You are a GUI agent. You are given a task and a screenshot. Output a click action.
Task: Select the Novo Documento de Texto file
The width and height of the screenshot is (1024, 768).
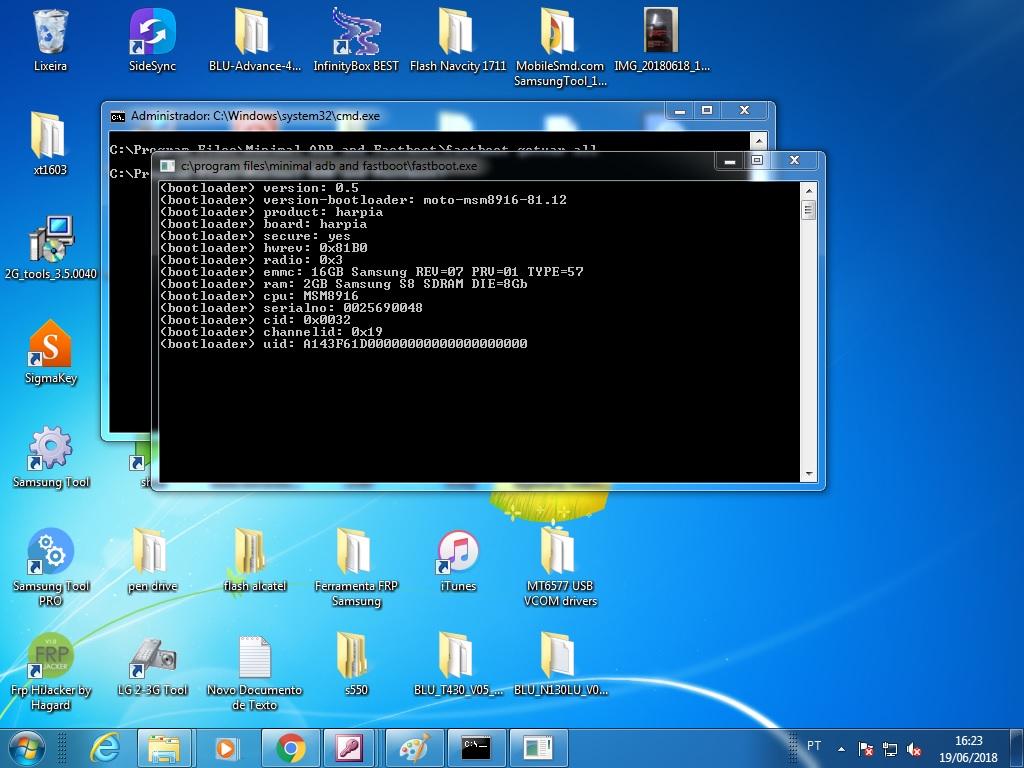pos(254,671)
